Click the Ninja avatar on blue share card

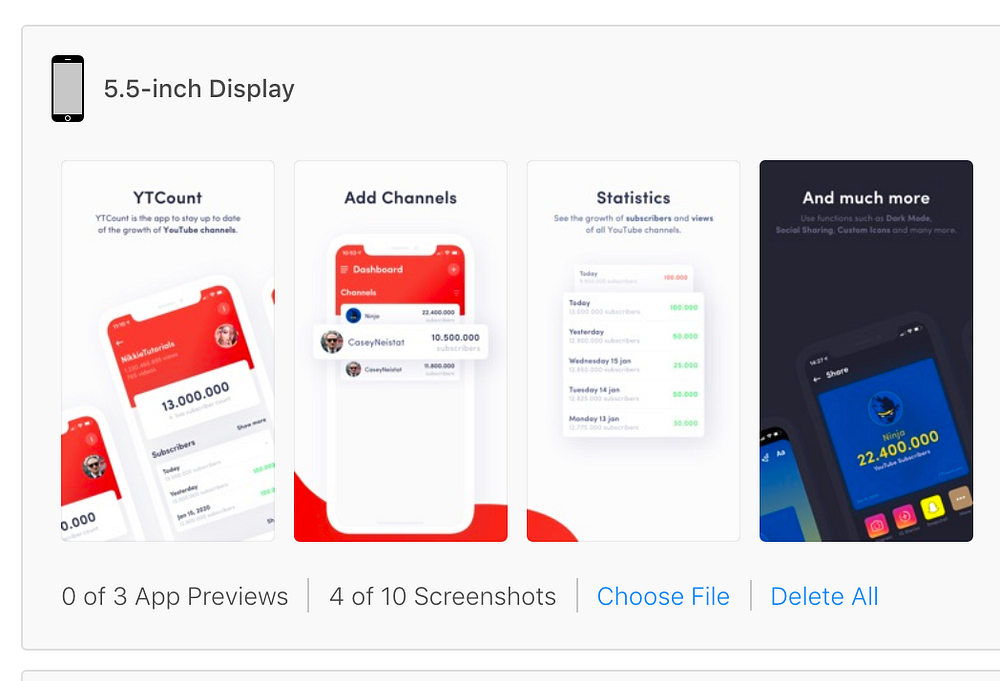click(x=885, y=409)
